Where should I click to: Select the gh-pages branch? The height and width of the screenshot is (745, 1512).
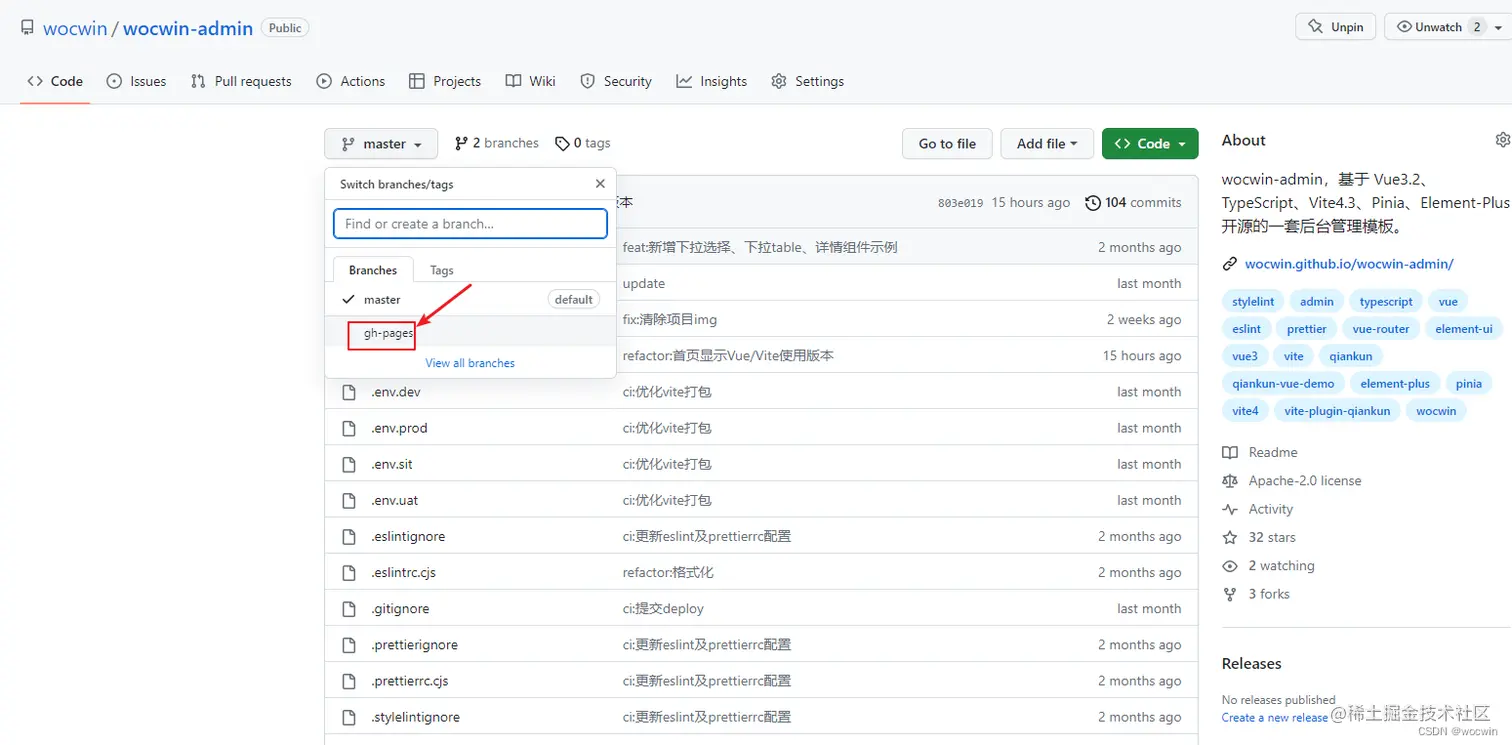coord(470,333)
